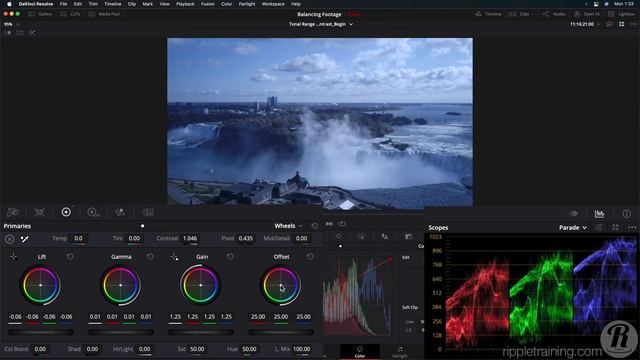
Task: Click DaVinci Resolve application menu
Action: [36, 4]
